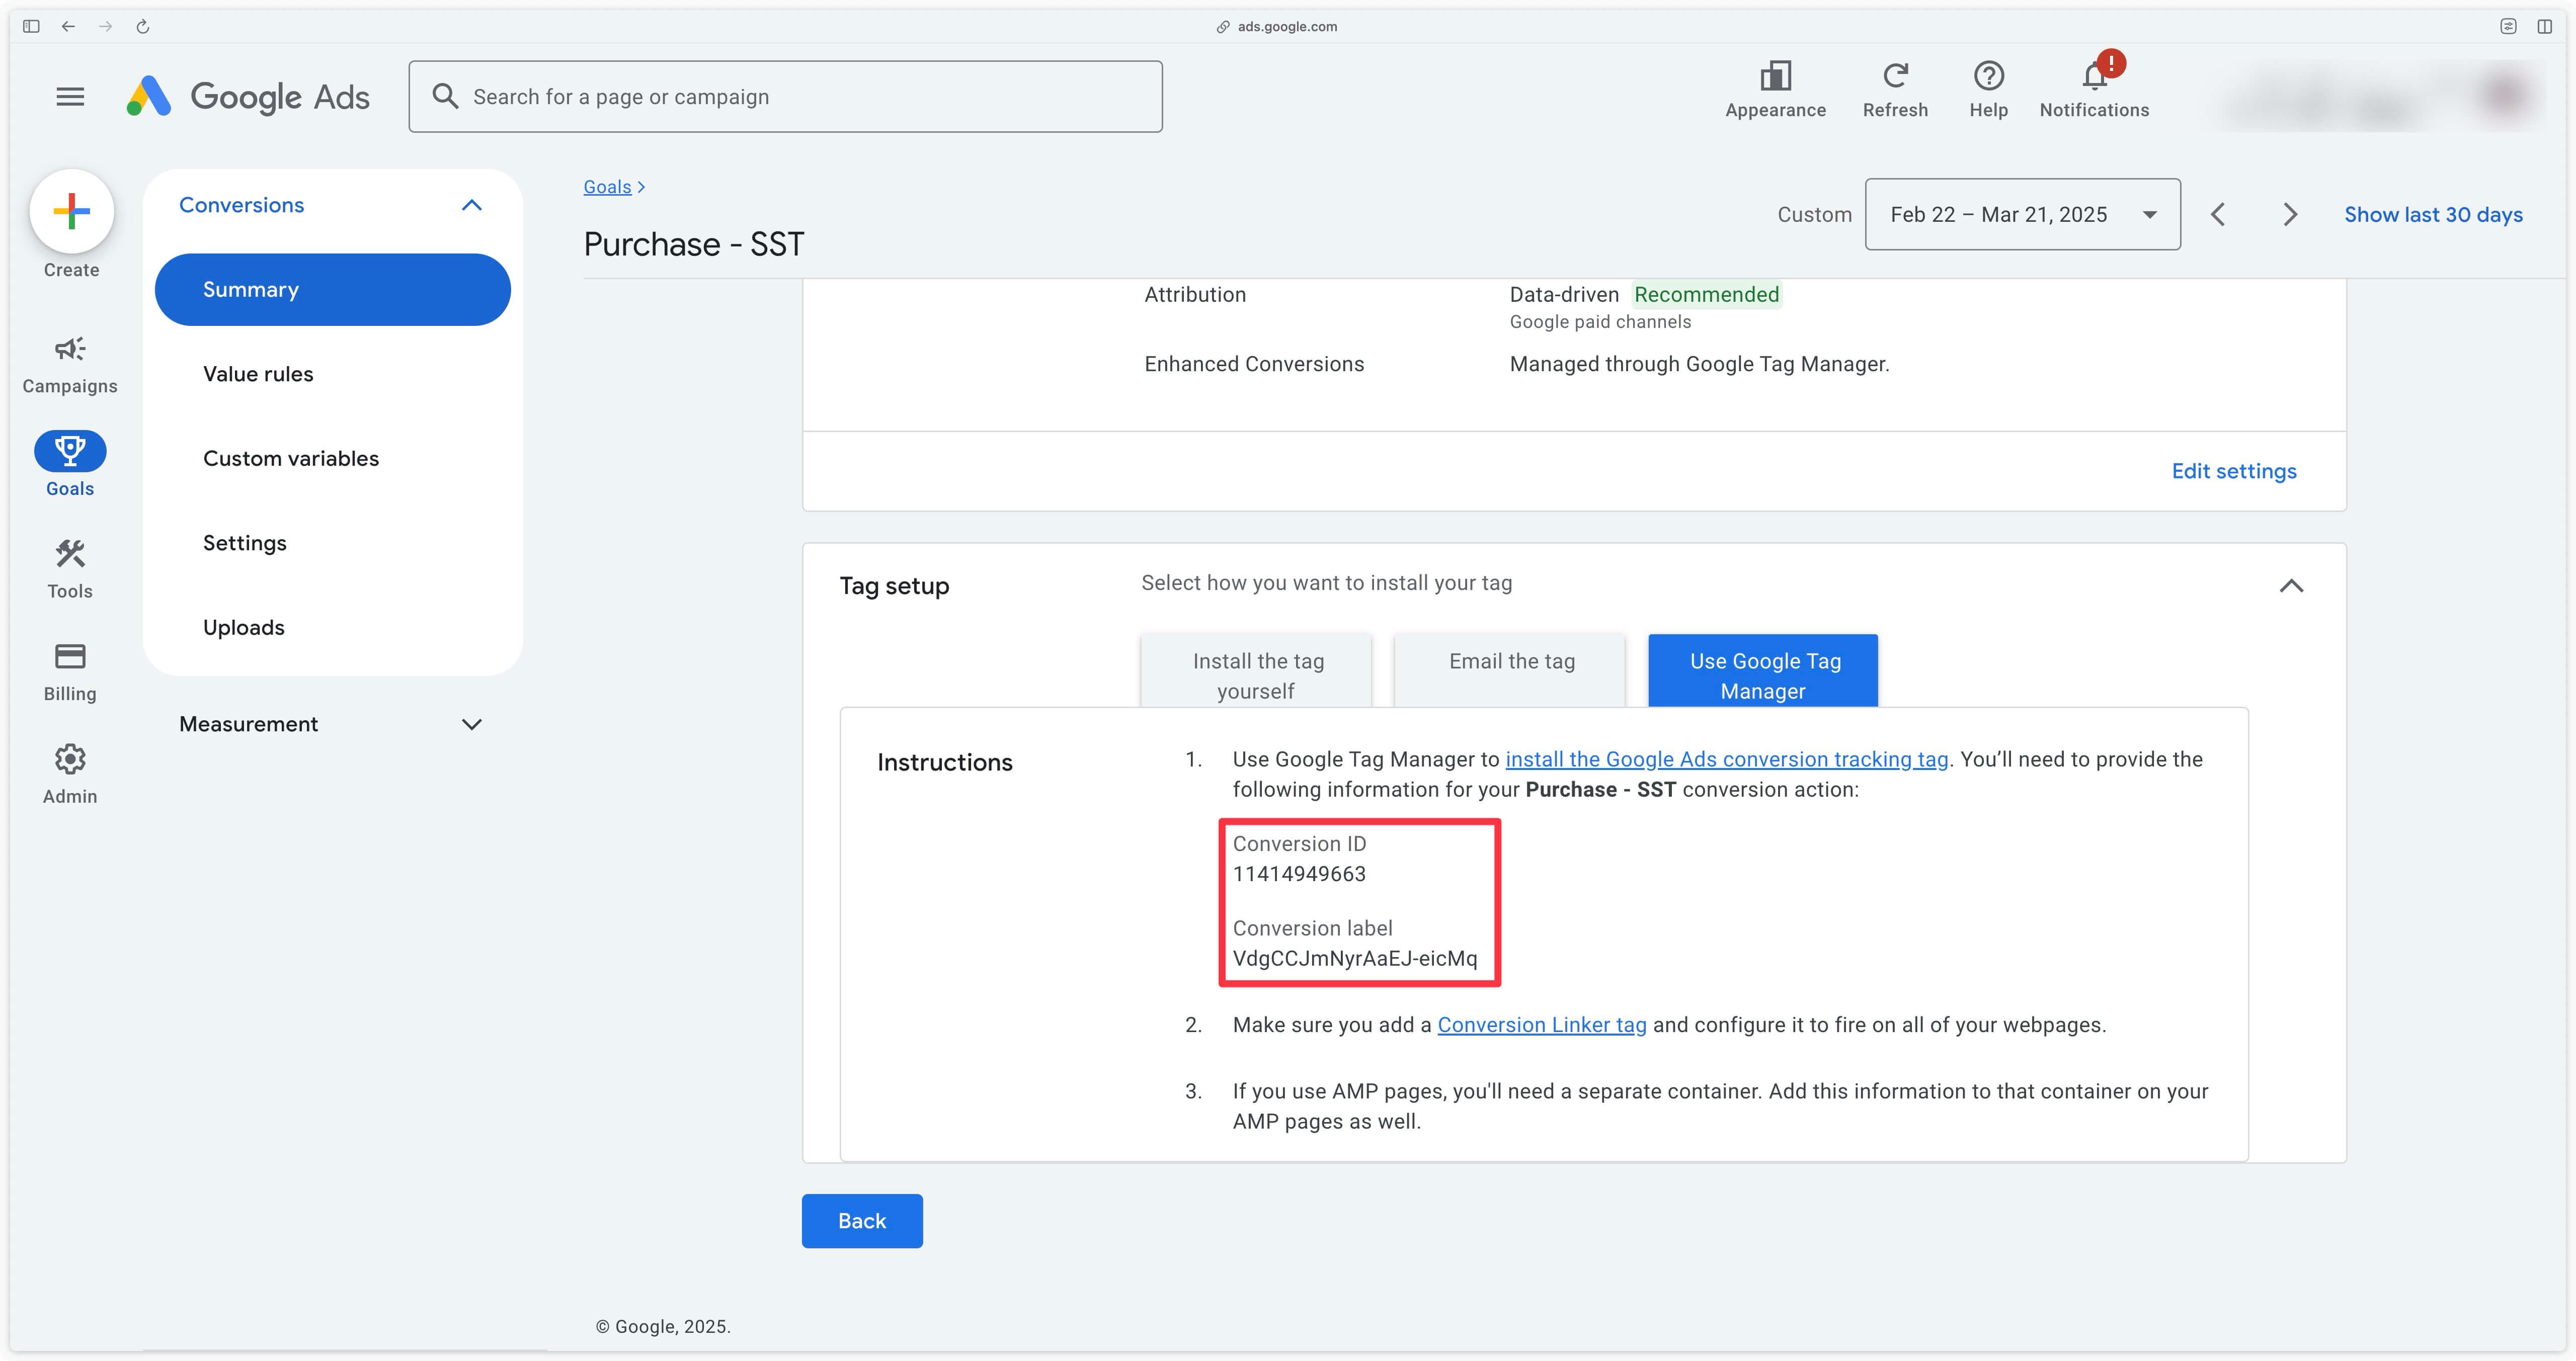
Task: Click the Data-driven attribution value
Action: (1564, 294)
